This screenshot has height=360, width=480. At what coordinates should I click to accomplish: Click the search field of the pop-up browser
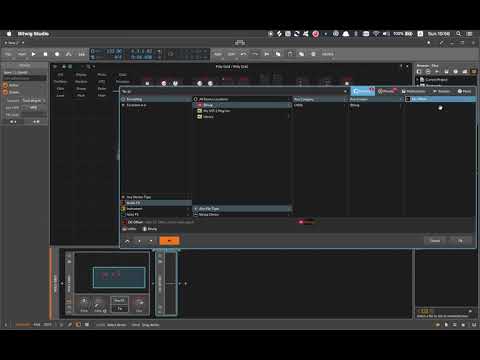[x=233, y=91]
